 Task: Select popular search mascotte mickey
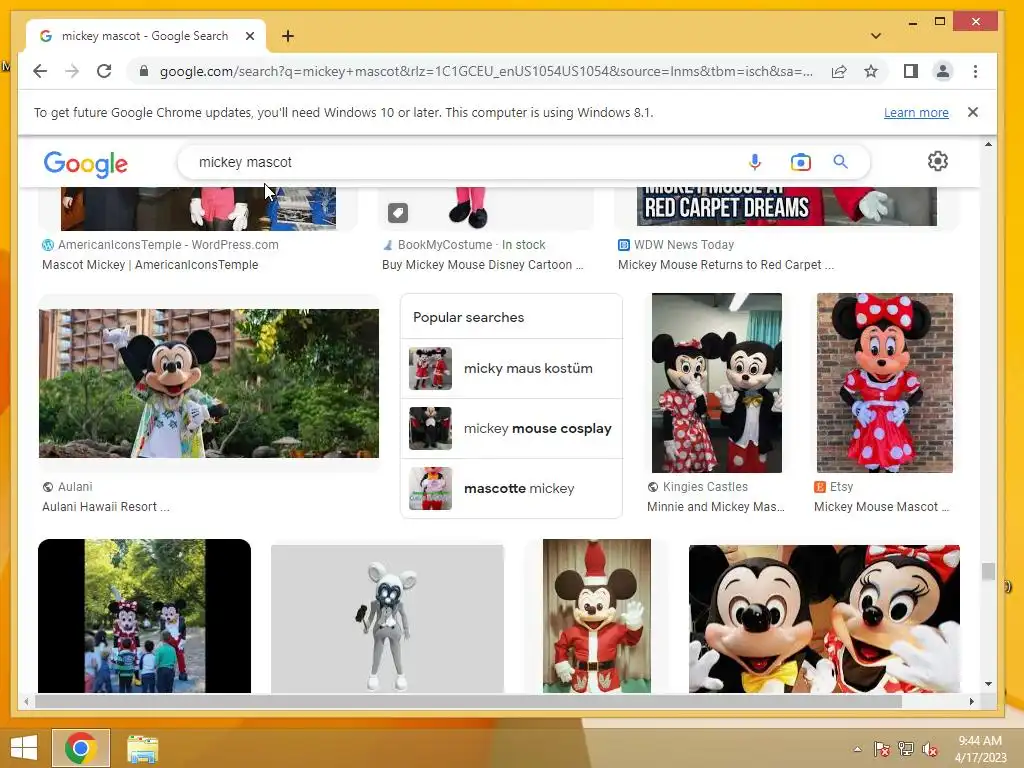pyautogui.click(x=511, y=488)
